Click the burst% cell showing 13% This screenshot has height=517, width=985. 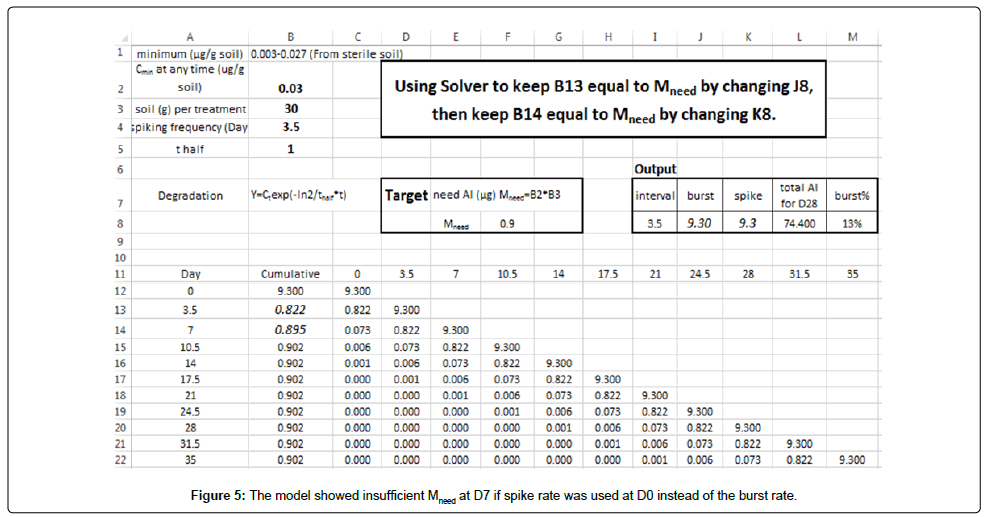click(852, 225)
